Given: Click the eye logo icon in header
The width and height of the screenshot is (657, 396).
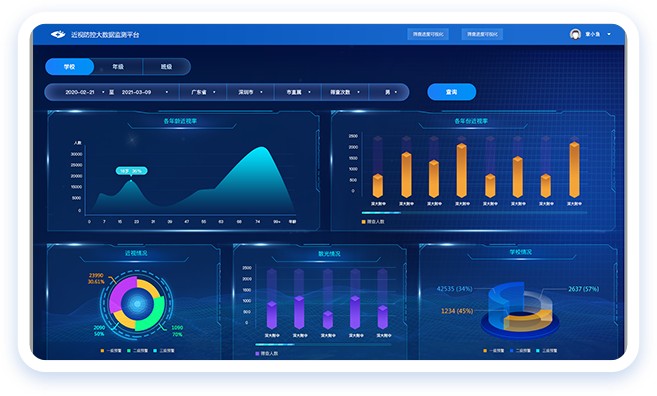Looking at the screenshot, I should pos(58,34).
